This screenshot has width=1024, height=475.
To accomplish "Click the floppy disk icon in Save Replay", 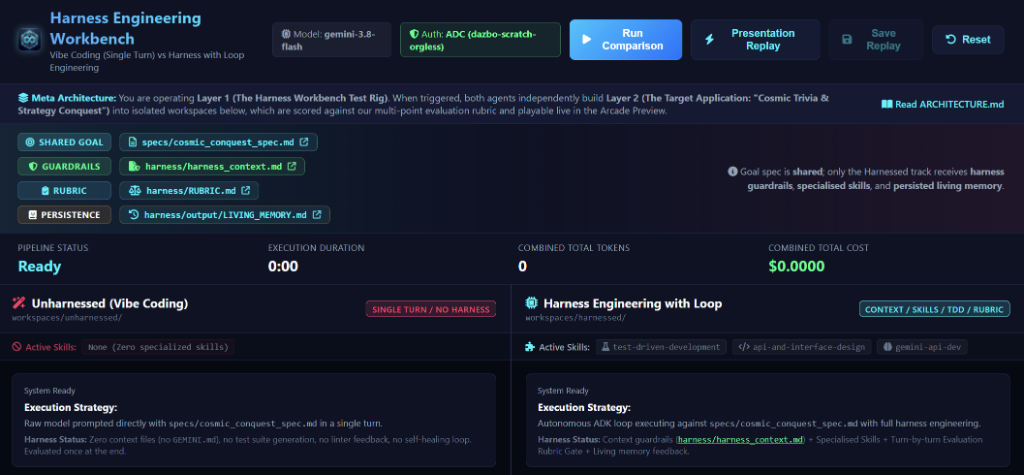I will (847, 39).
